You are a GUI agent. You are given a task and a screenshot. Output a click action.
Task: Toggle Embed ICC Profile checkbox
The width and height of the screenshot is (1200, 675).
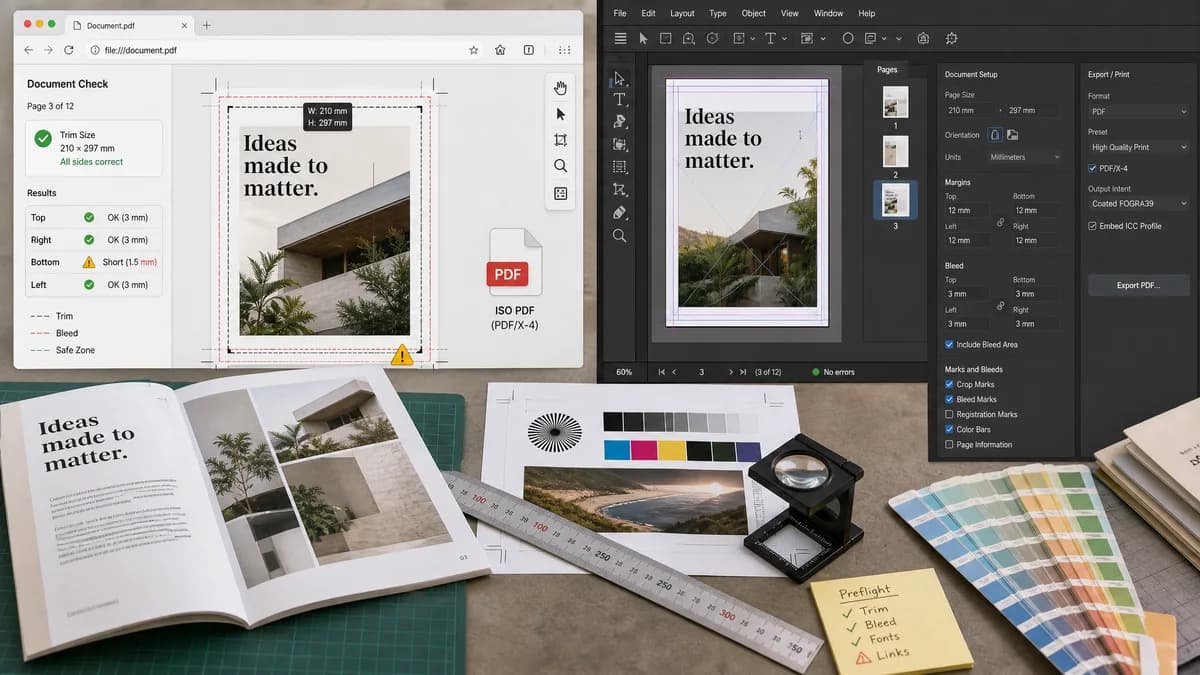(x=1092, y=226)
